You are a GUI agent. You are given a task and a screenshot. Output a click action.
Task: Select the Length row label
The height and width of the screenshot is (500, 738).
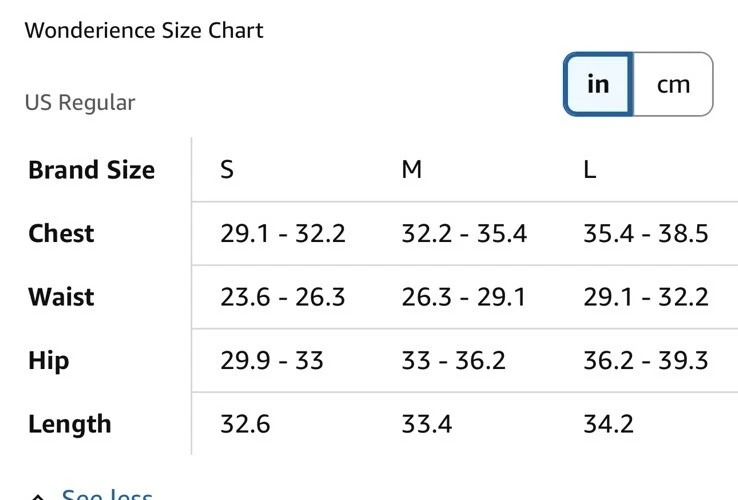click(69, 424)
